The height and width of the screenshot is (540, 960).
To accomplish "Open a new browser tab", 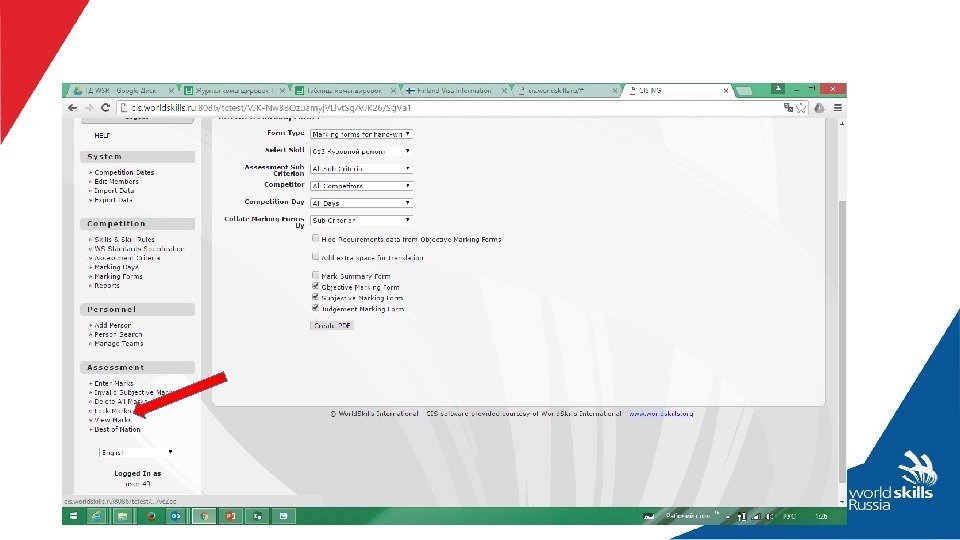I will point(744,91).
